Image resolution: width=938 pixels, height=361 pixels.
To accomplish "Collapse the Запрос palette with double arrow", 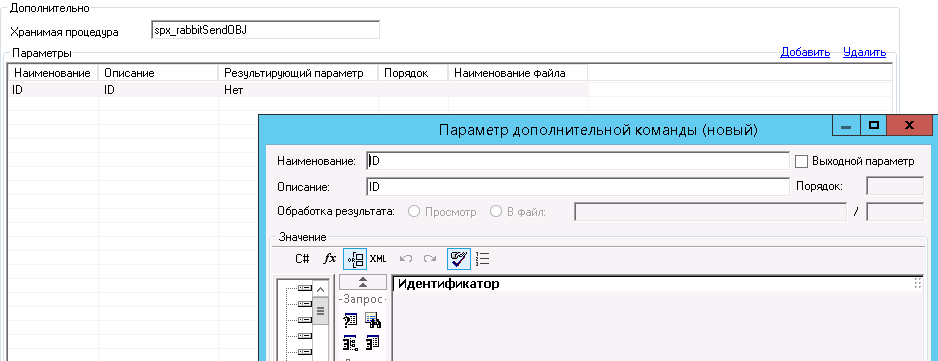I will (363, 283).
